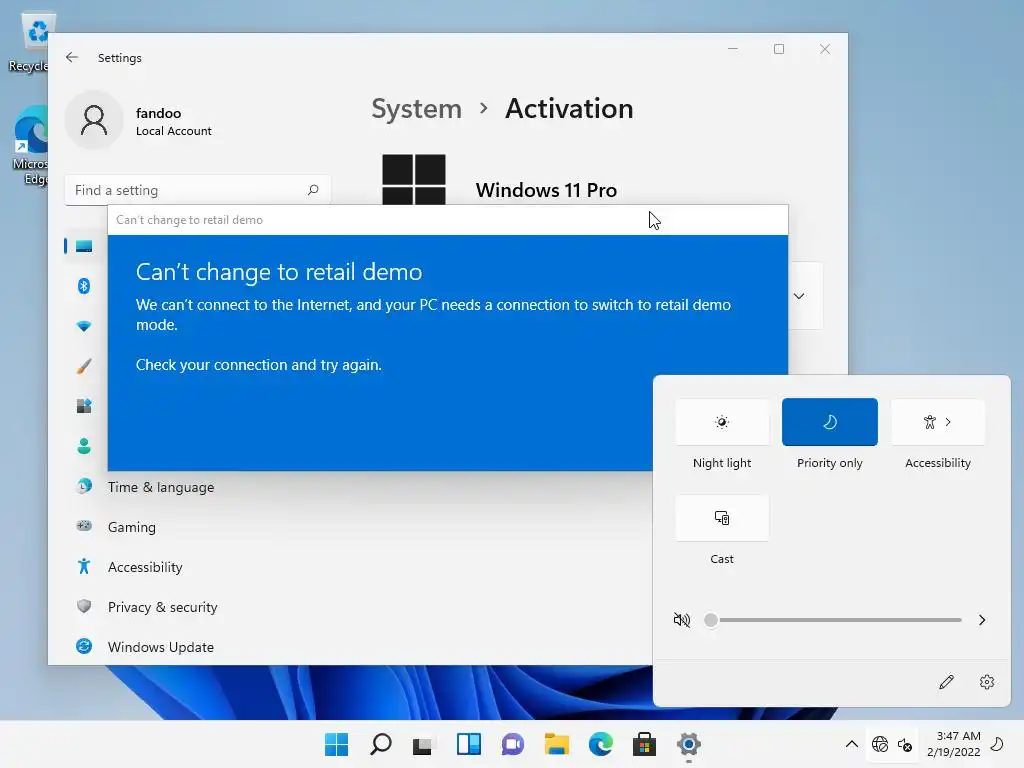Screen dimensions: 1024x768
Task: Click Settings gear on taskbar
Action: (688, 744)
